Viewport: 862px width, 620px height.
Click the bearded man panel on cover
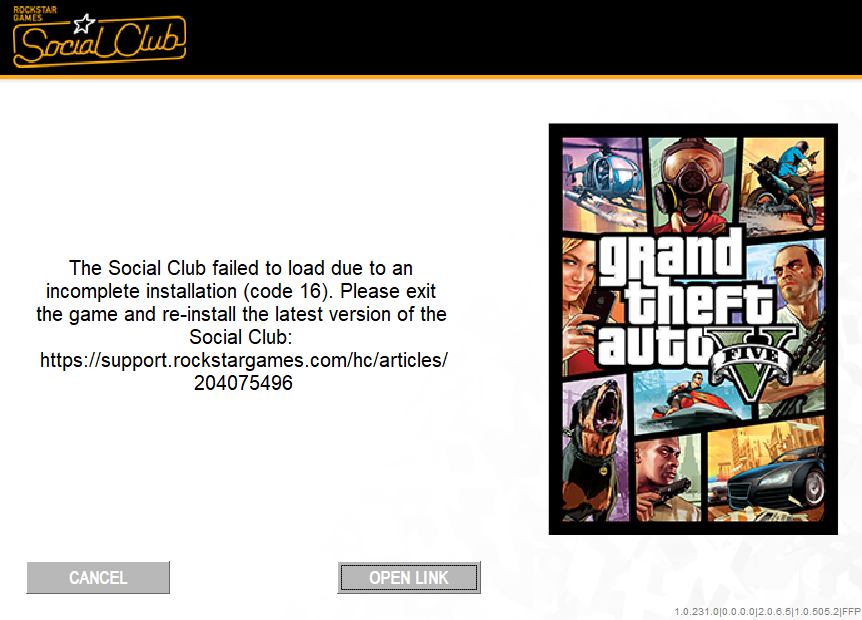click(x=797, y=308)
